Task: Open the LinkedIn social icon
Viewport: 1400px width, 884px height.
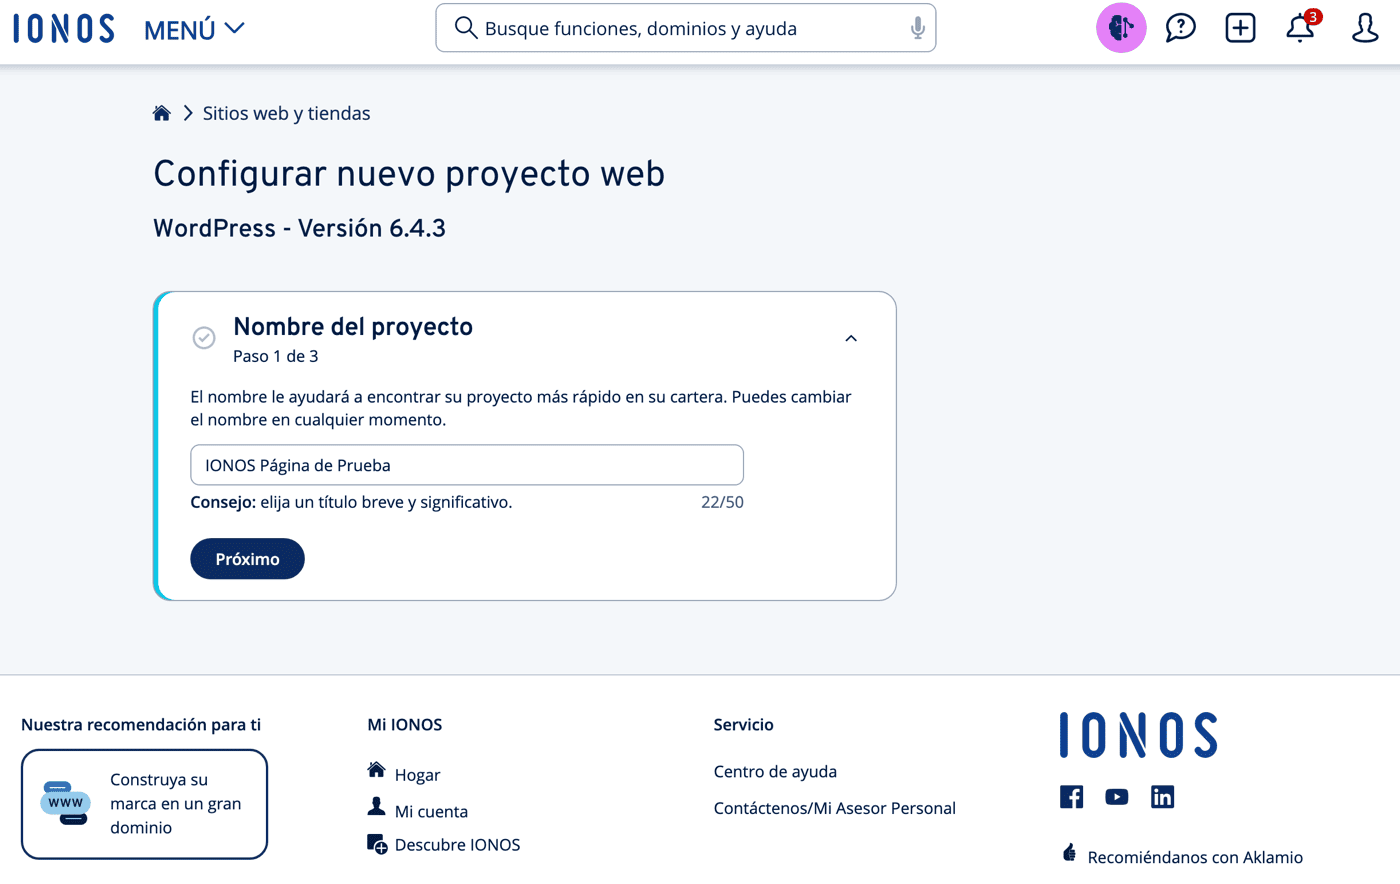Action: 1162,797
